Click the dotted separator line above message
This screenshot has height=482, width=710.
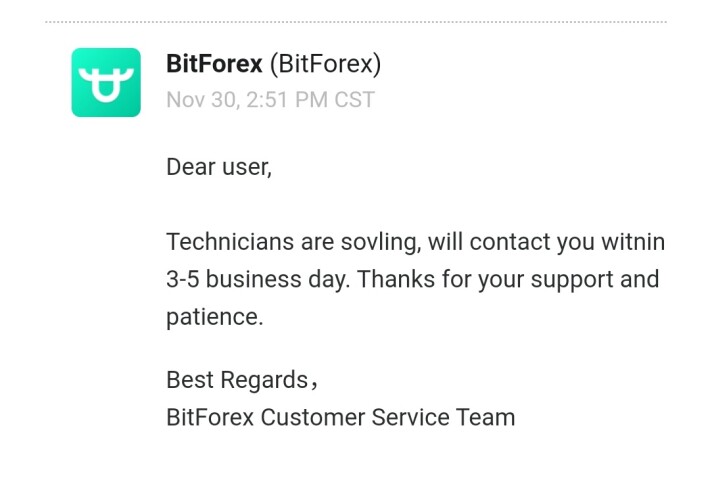(x=355, y=21)
